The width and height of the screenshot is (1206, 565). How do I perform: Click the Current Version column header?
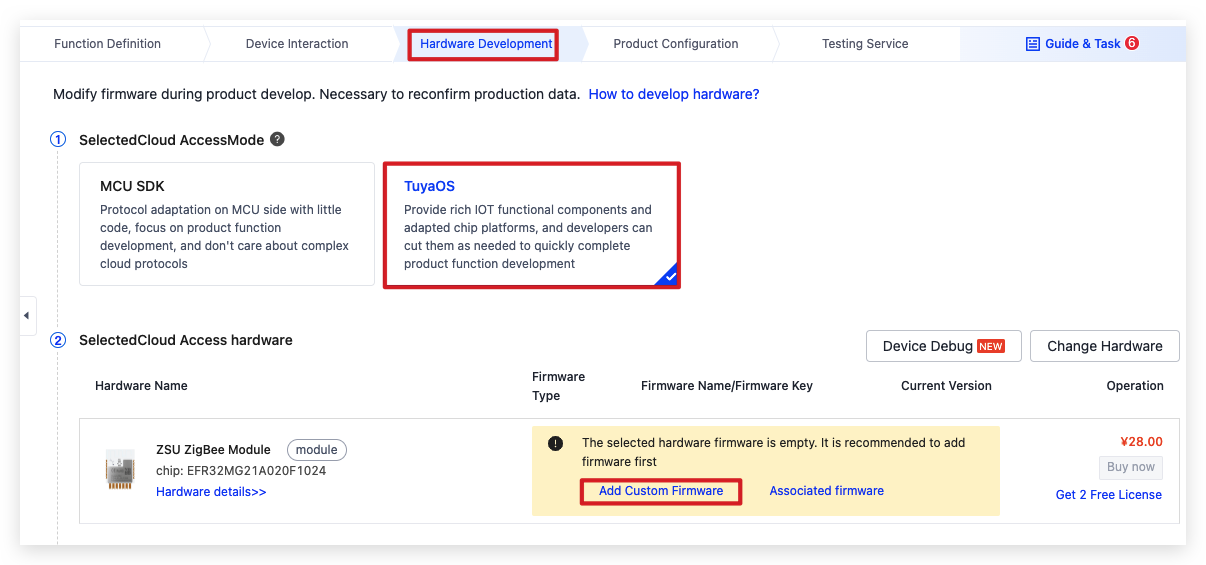click(x=946, y=386)
